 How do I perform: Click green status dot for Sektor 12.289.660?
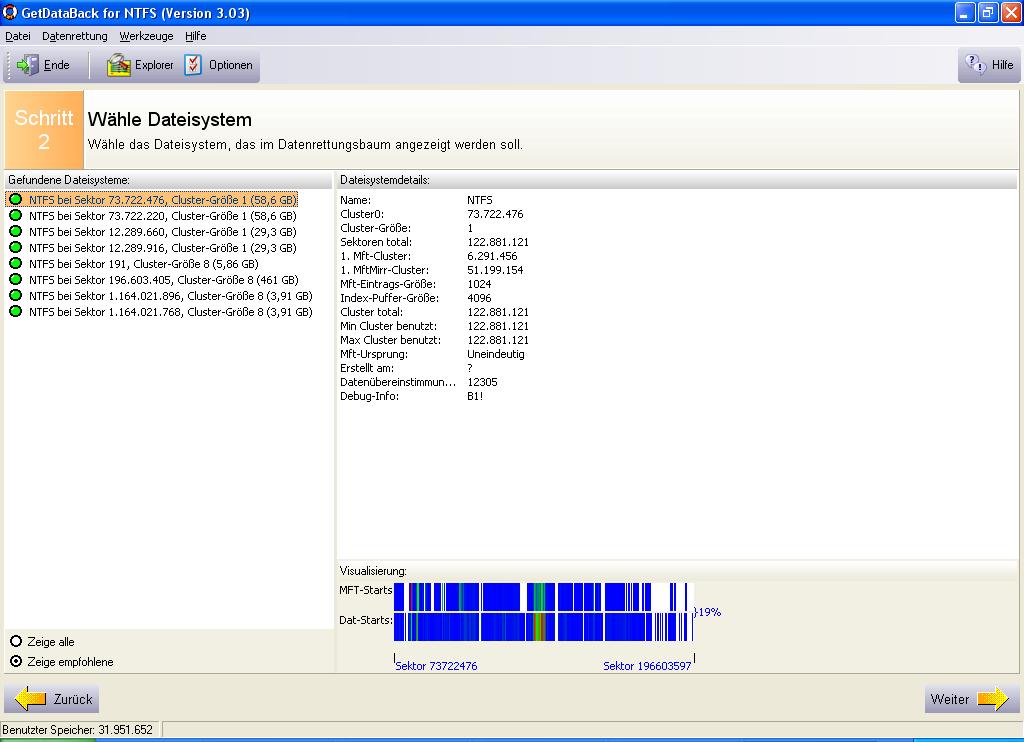click(16, 231)
